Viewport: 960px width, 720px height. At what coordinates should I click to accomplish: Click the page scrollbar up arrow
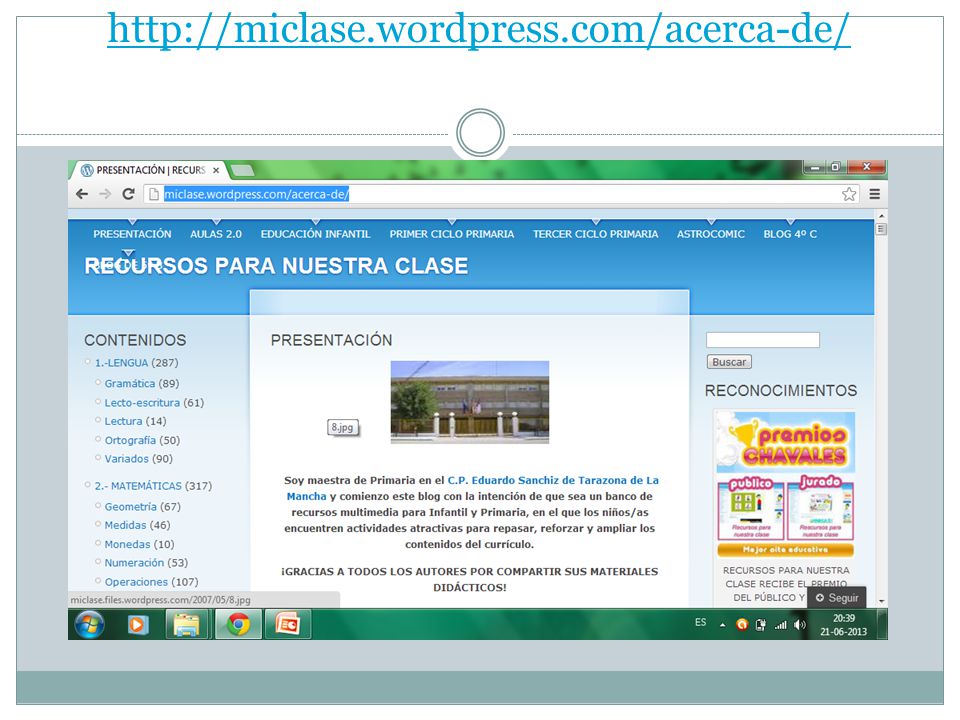pyautogui.click(x=881, y=216)
